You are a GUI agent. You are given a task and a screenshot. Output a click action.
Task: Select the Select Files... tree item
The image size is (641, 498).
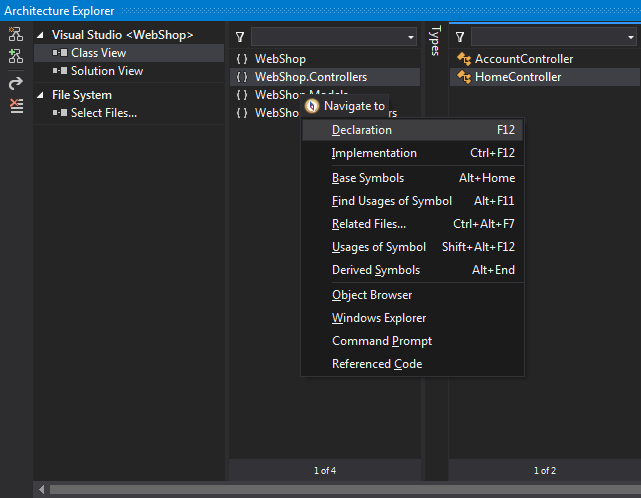(x=129, y=113)
